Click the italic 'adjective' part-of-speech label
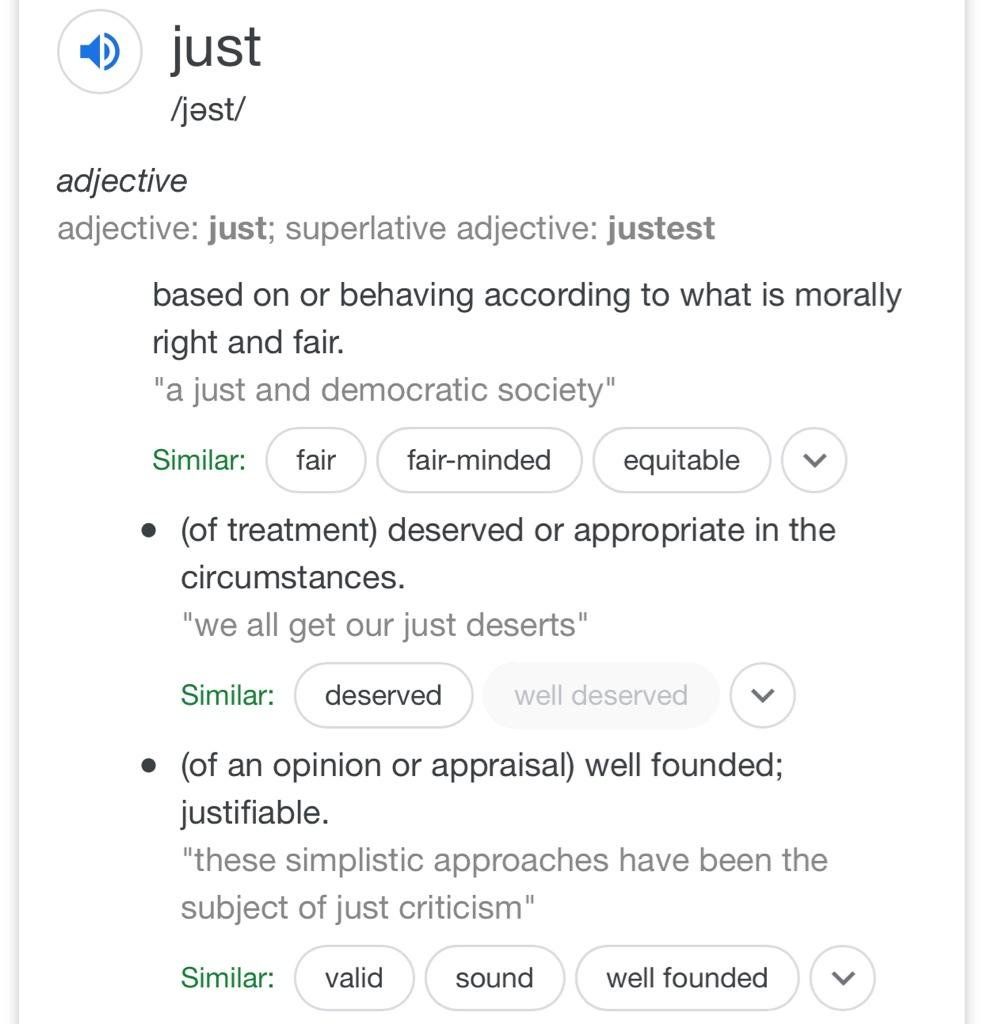This screenshot has height=1024, width=984. [122, 181]
